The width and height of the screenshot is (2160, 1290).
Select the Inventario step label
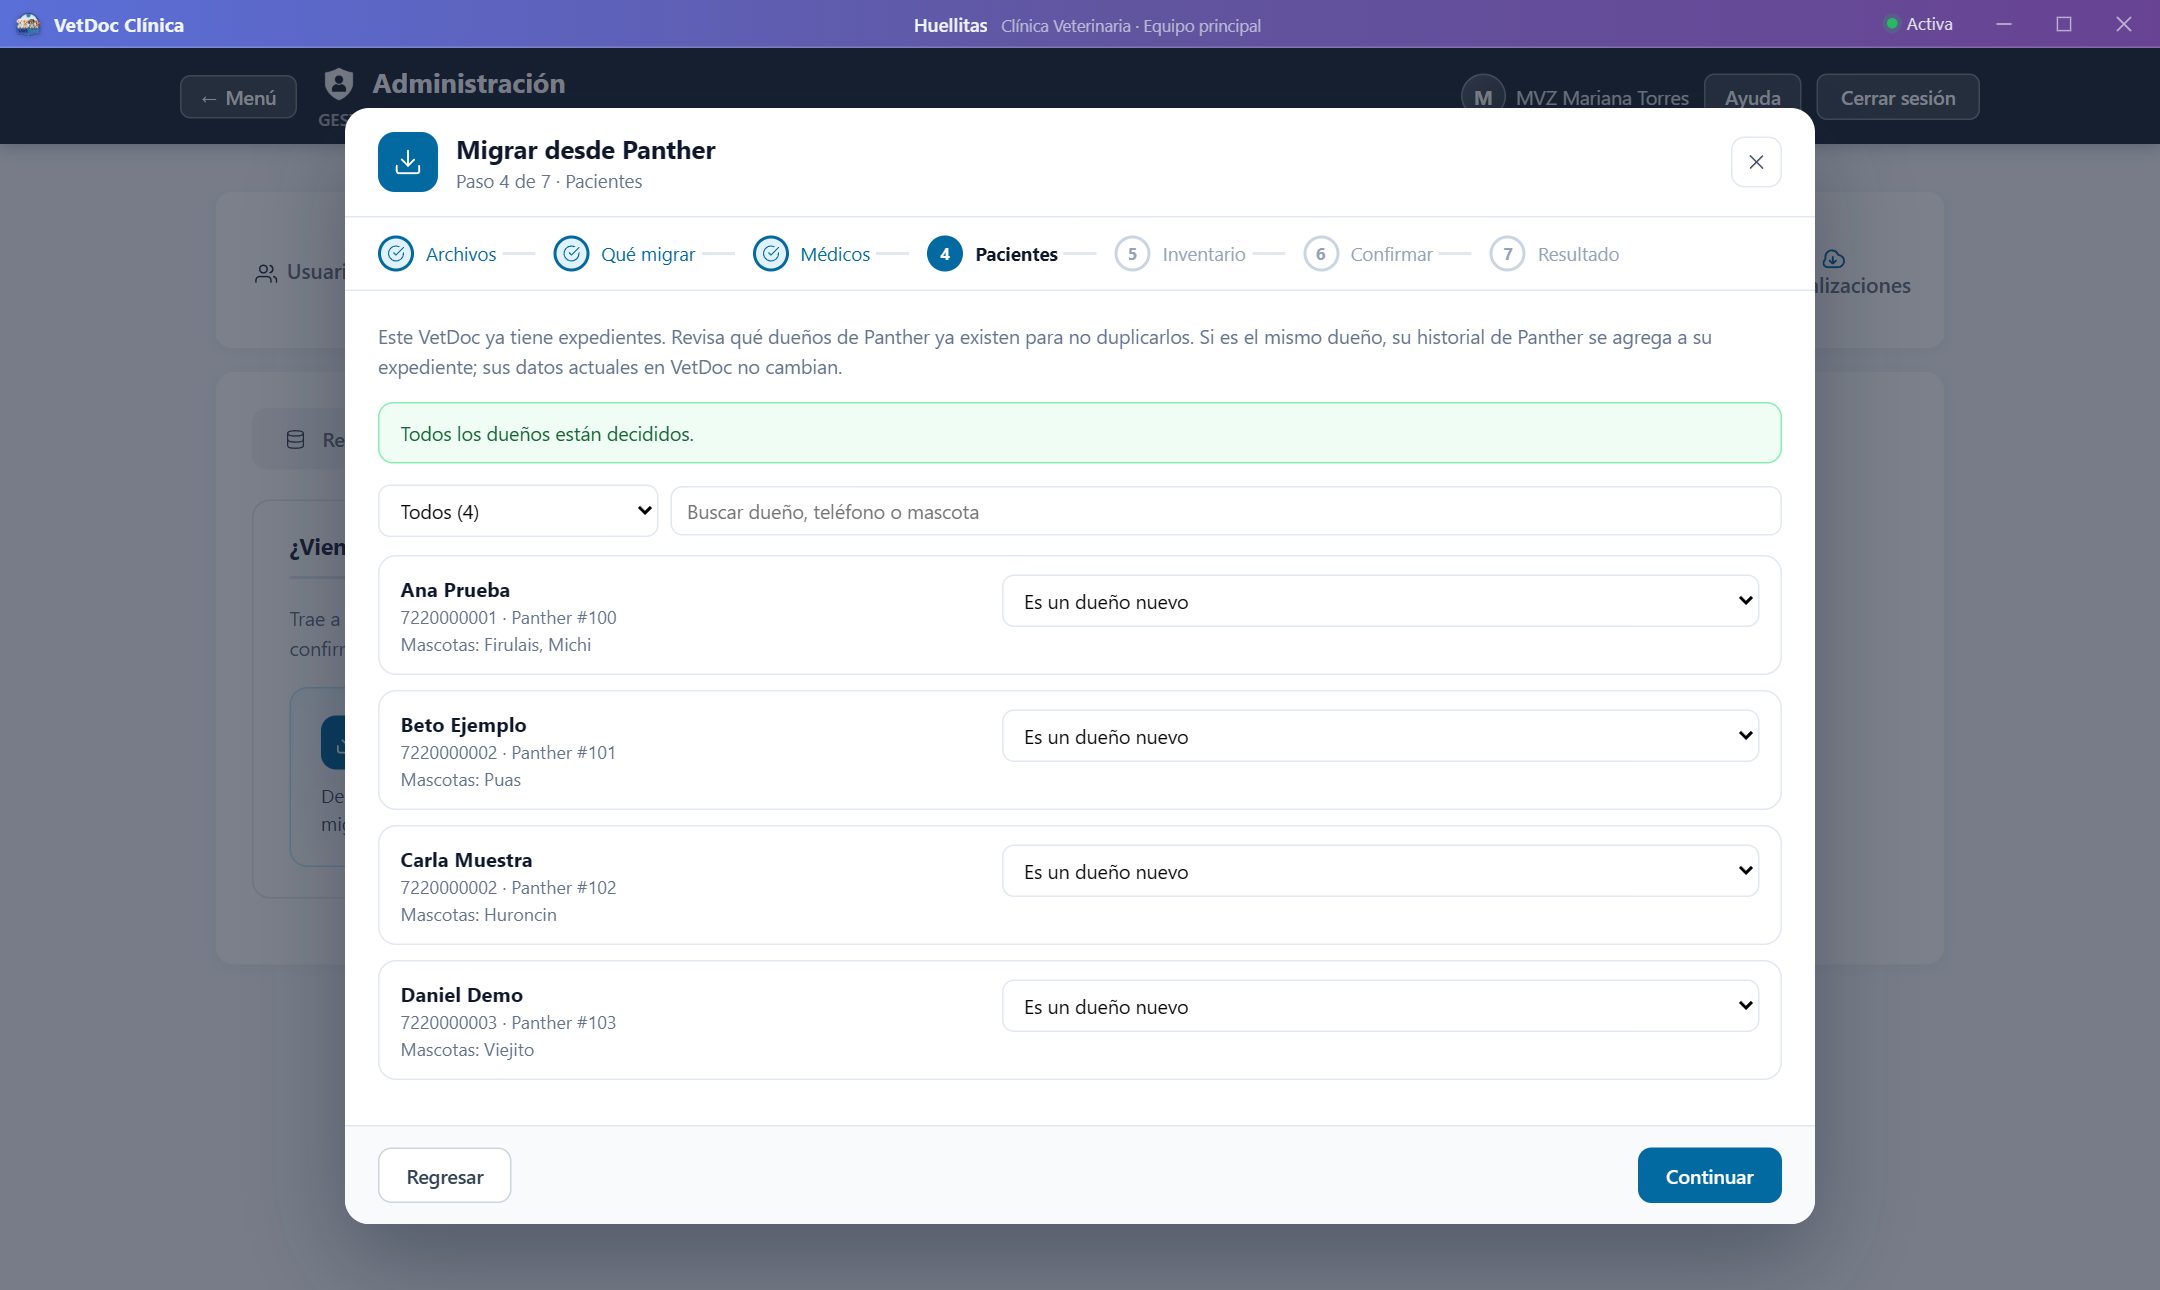(x=1204, y=254)
